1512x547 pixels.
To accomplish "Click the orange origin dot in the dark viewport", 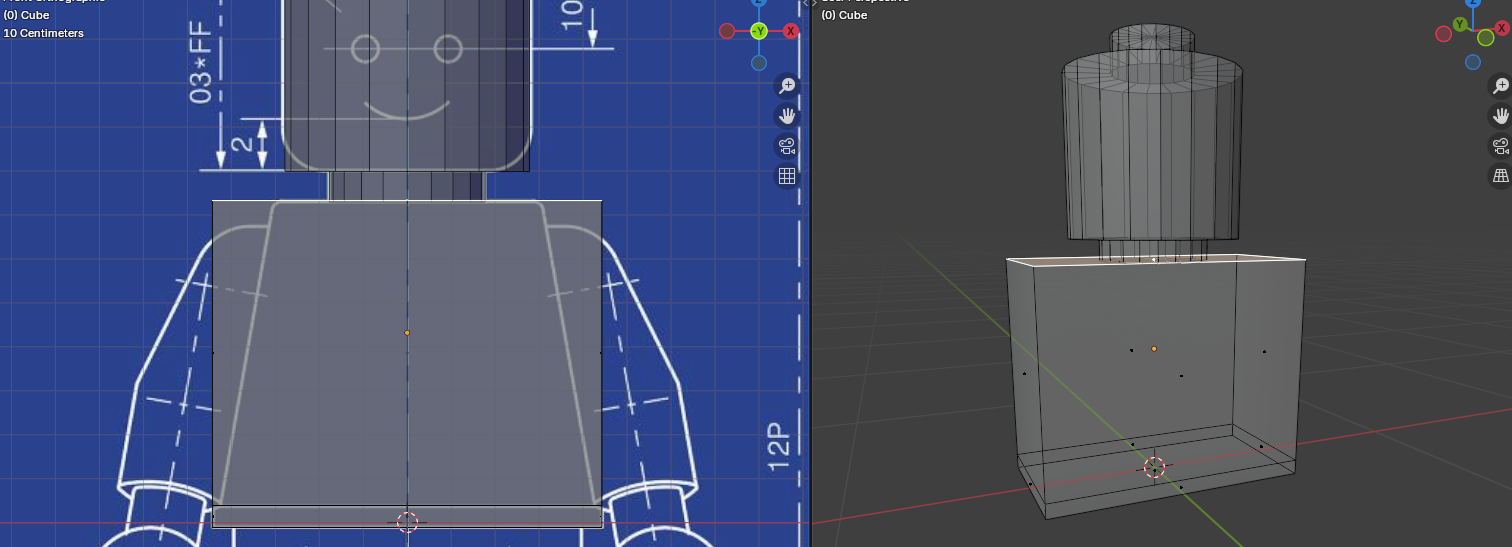I will (1154, 349).
